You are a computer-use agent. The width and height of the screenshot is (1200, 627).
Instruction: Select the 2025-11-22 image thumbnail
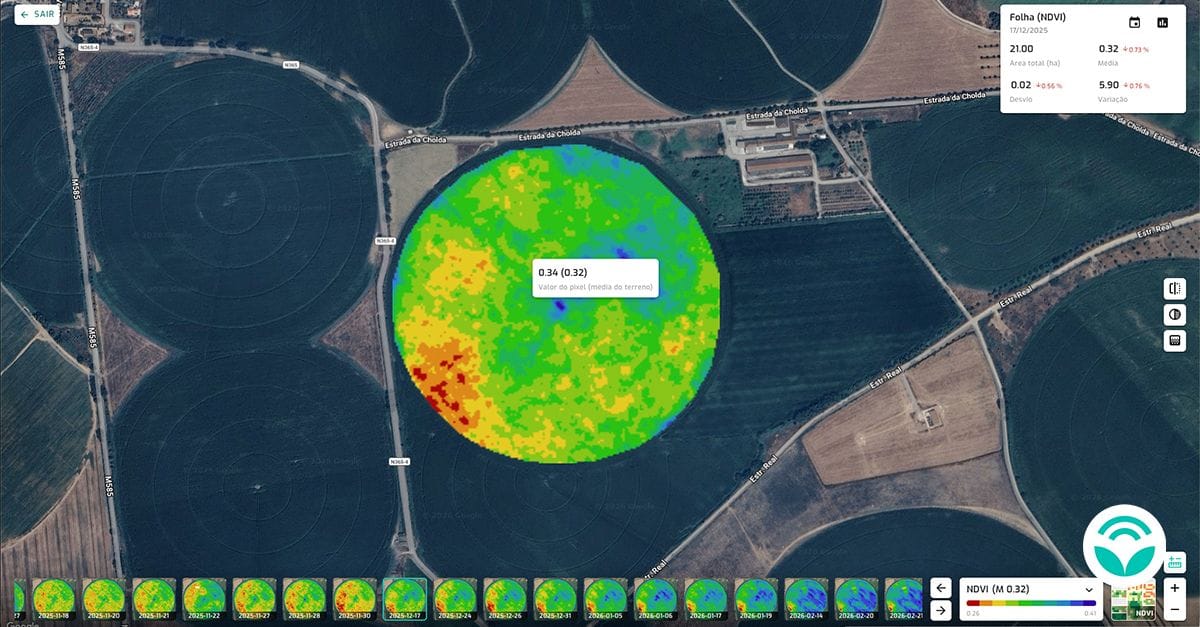tap(204, 599)
